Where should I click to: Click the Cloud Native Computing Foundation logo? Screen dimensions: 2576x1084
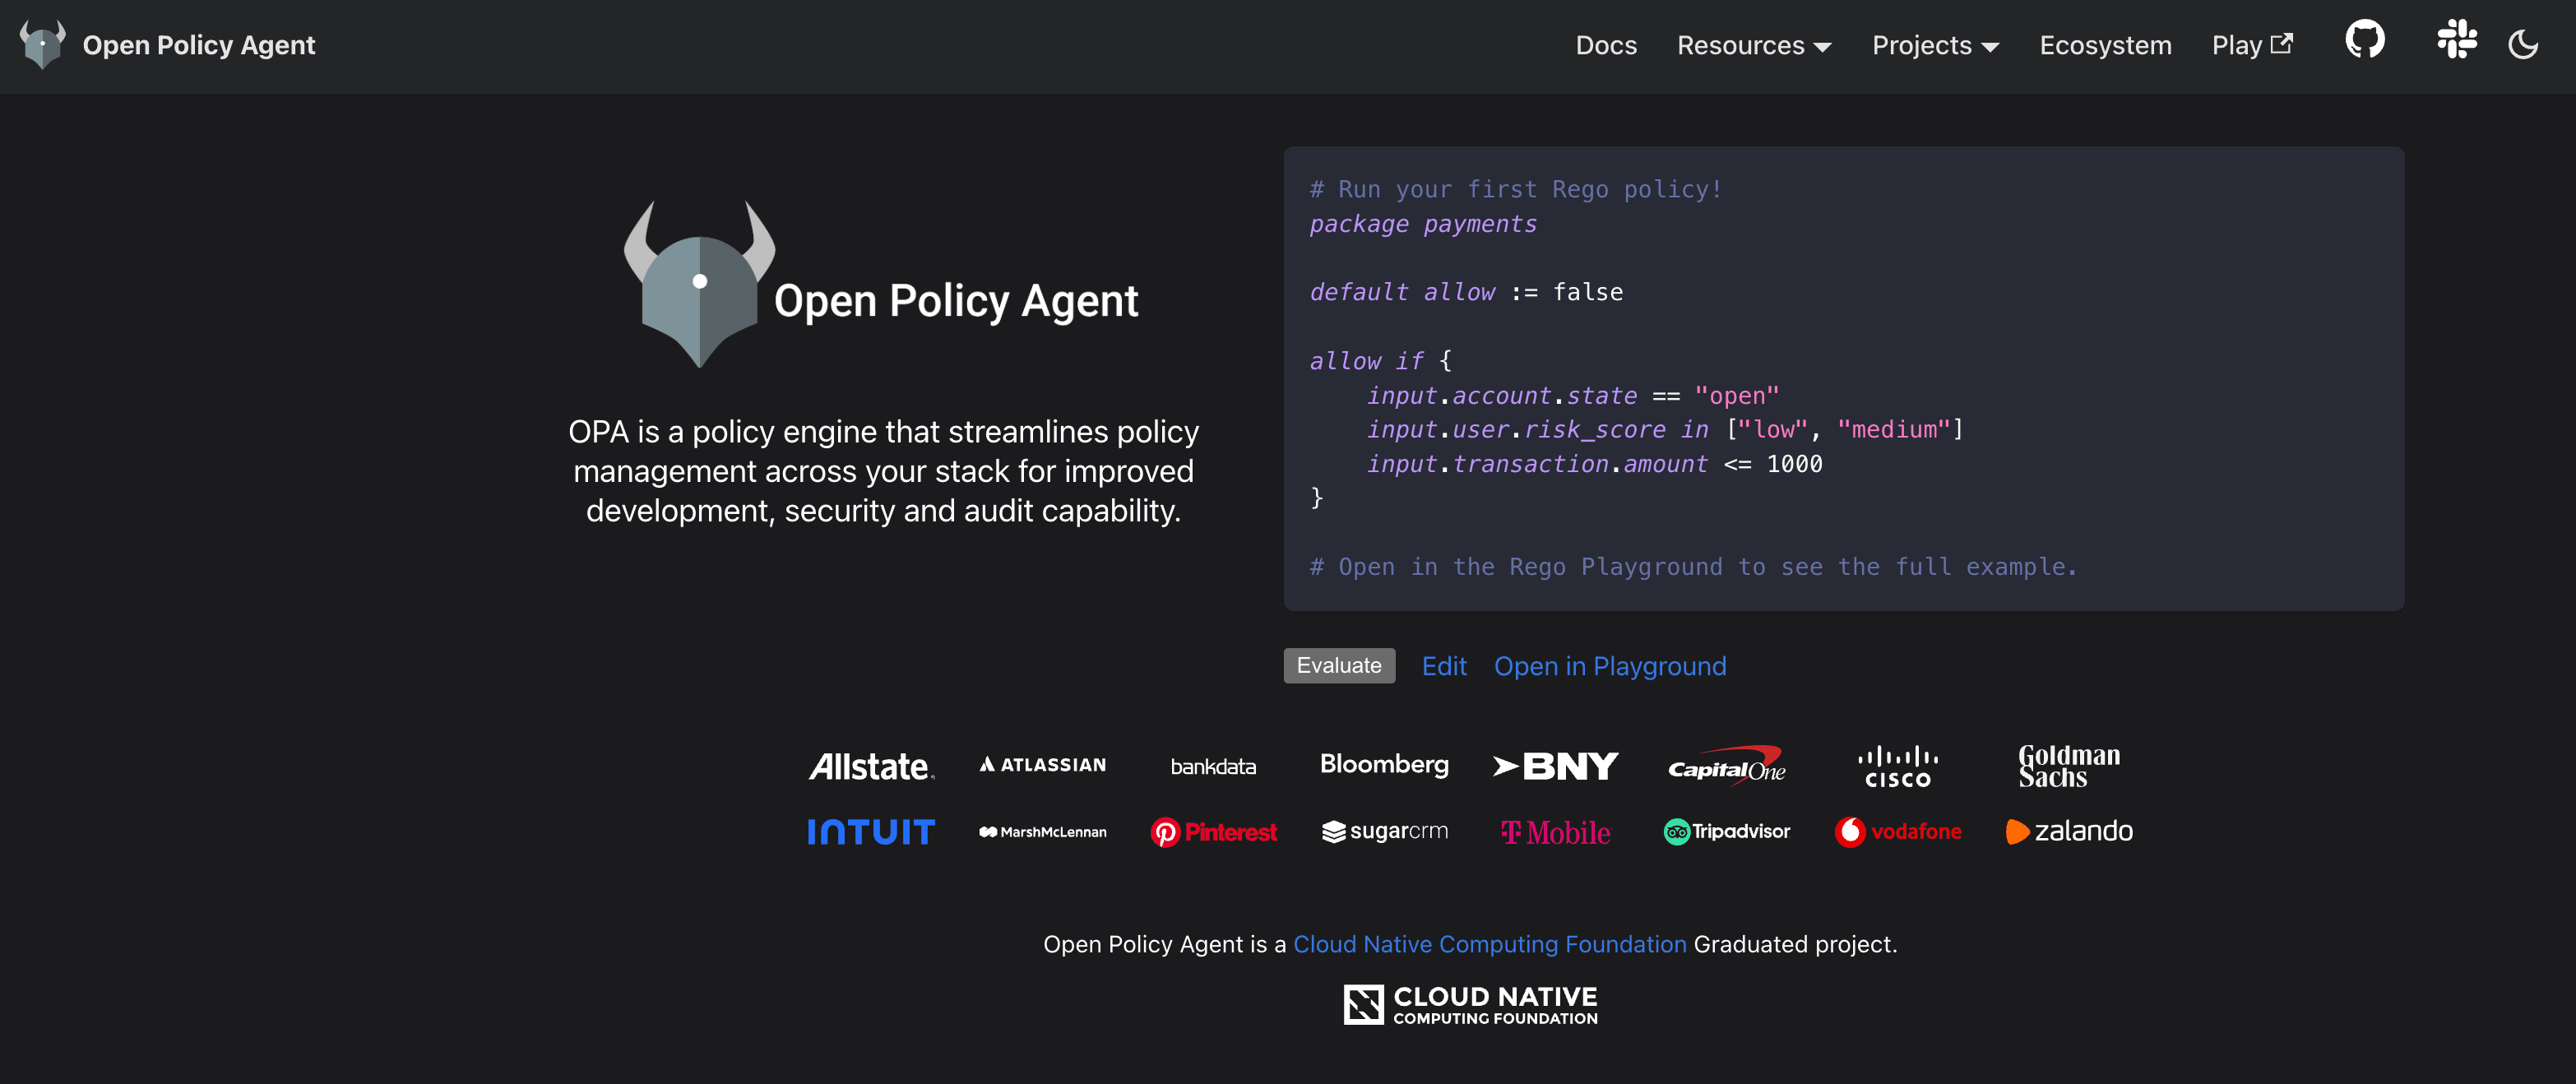1470,1005
